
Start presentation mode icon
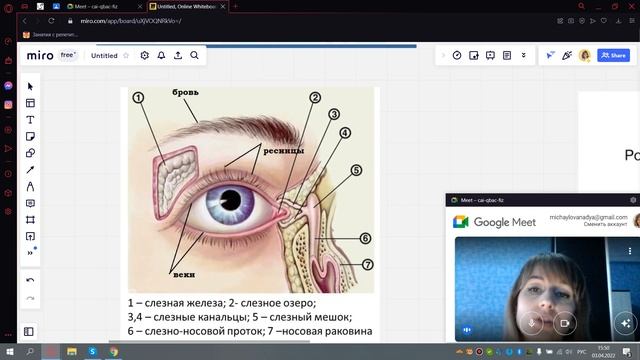pyautogui.click(x=490, y=55)
